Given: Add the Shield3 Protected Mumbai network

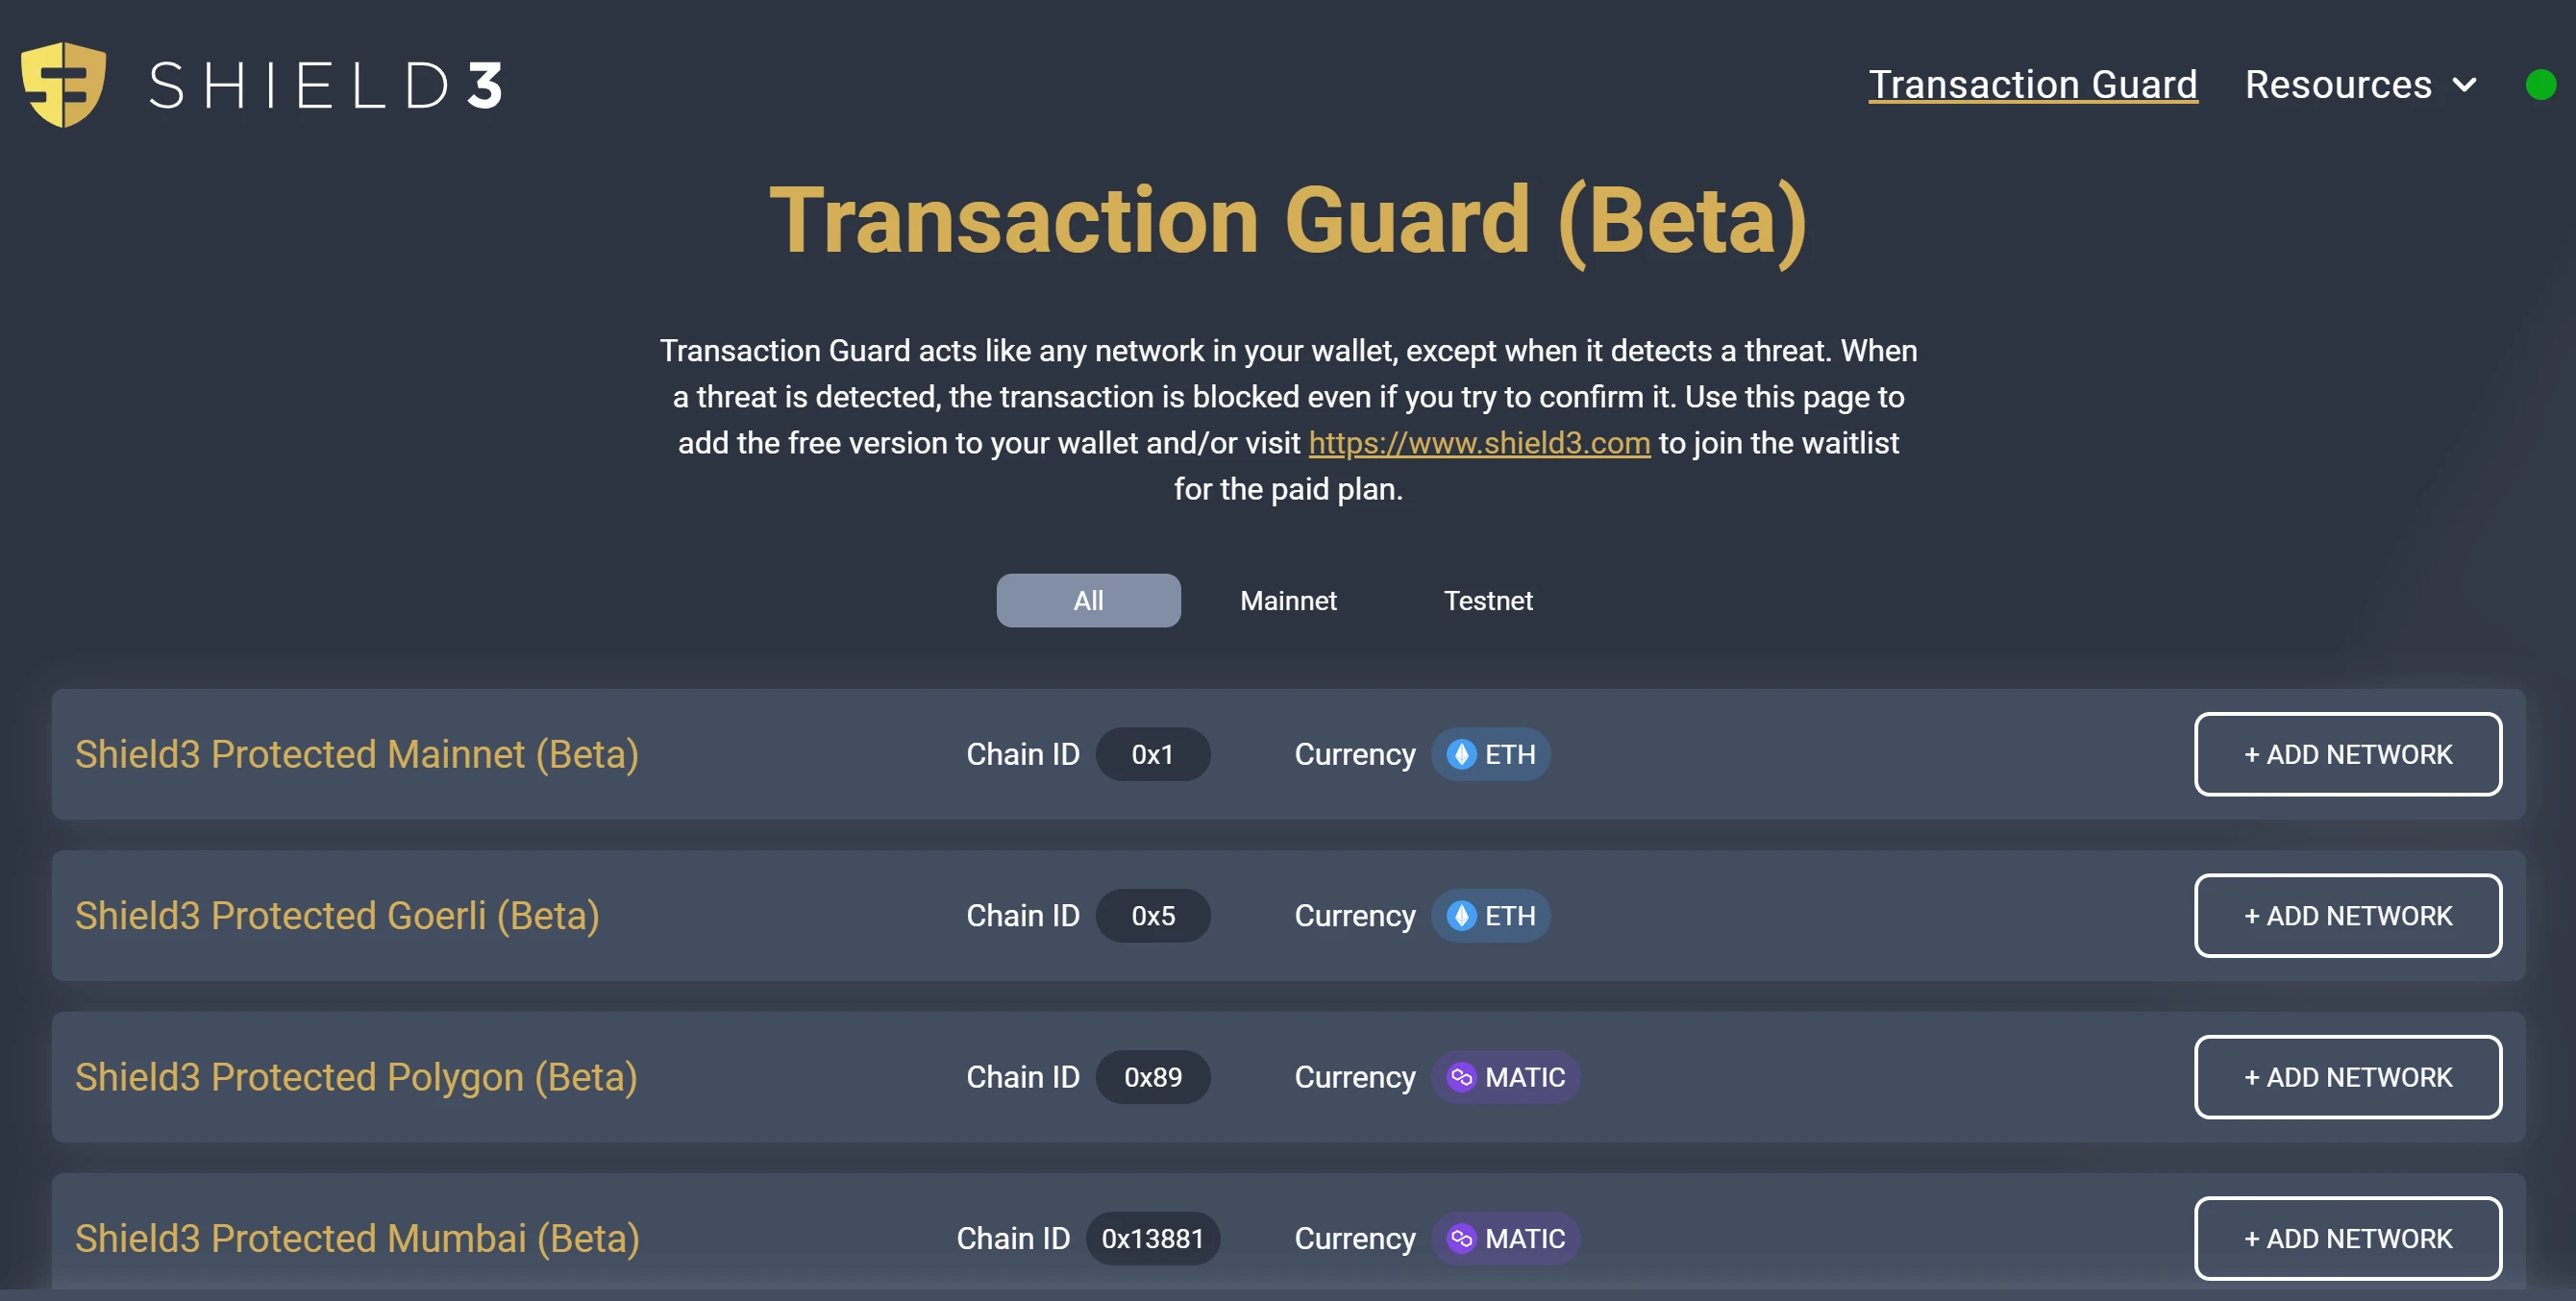Looking at the screenshot, I should [2347, 1238].
